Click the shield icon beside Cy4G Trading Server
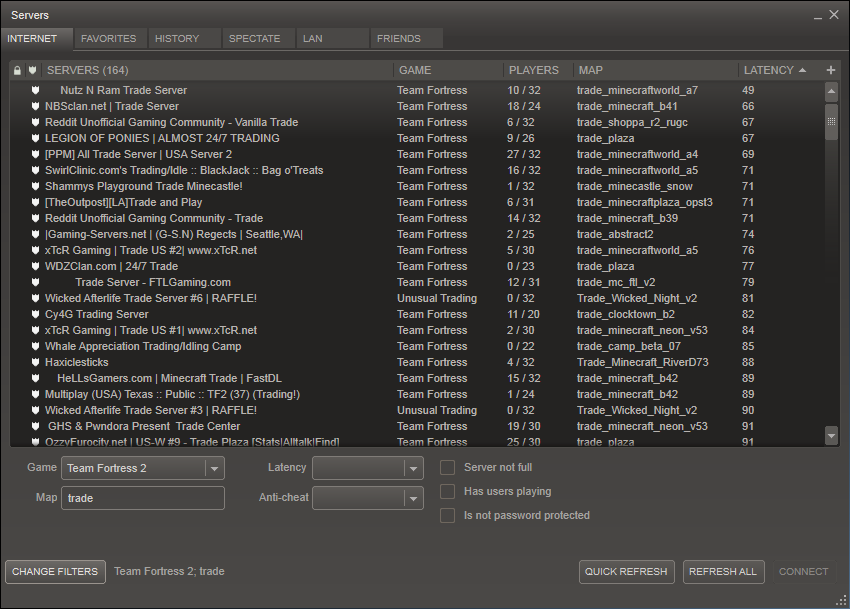Screen dimensions: 850x609 (35, 314)
